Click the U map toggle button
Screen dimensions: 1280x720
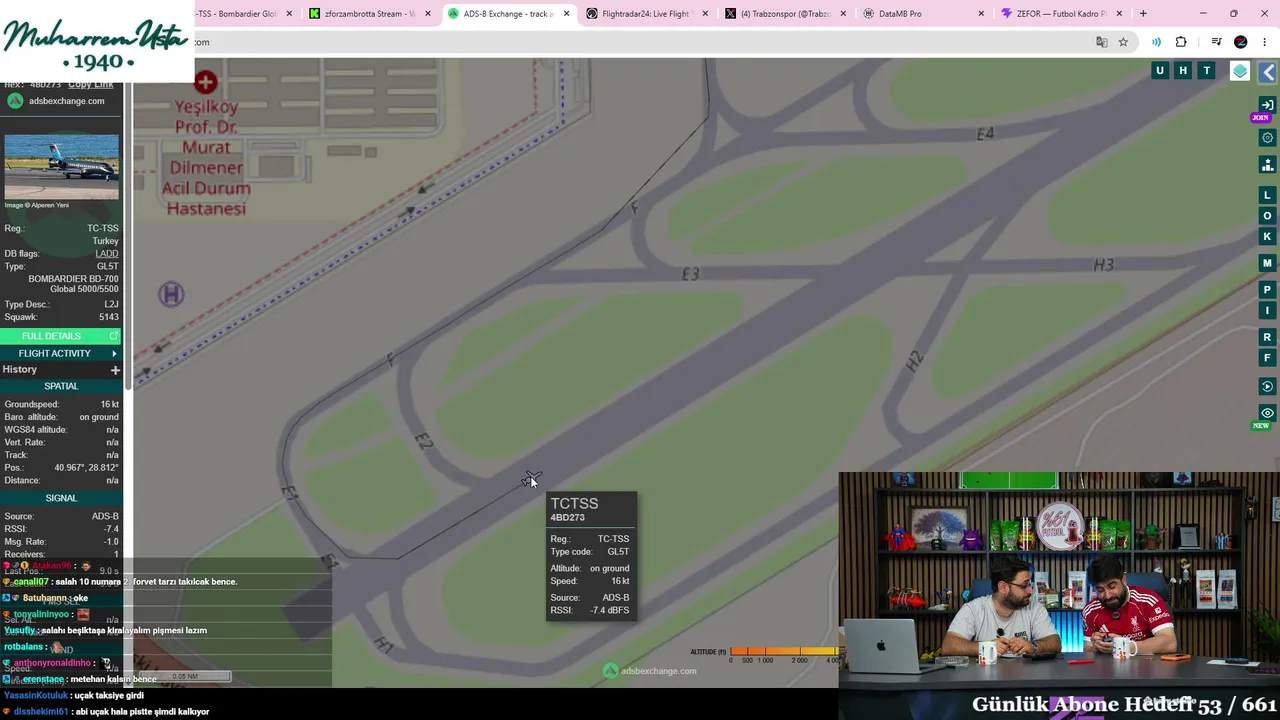pyautogui.click(x=1160, y=70)
